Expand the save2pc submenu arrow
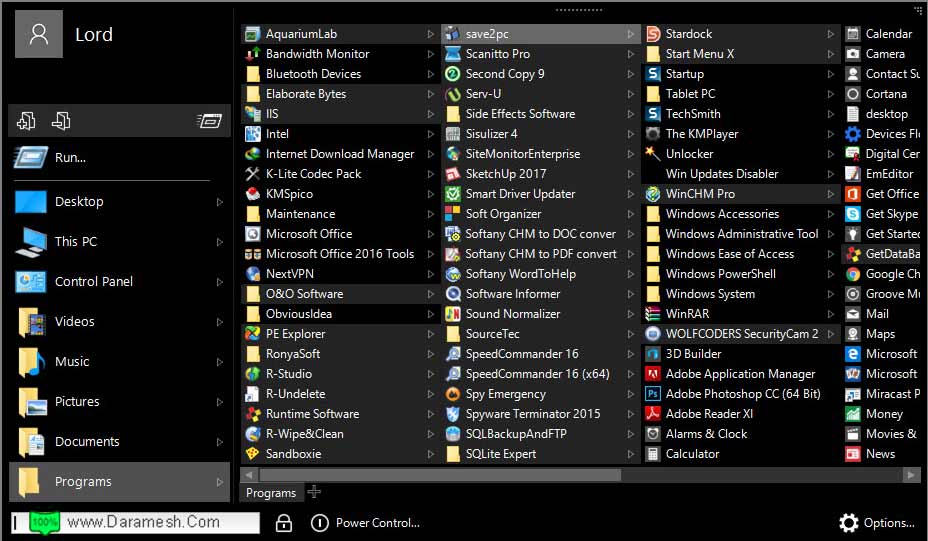This screenshot has width=928, height=541. coord(631,34)
